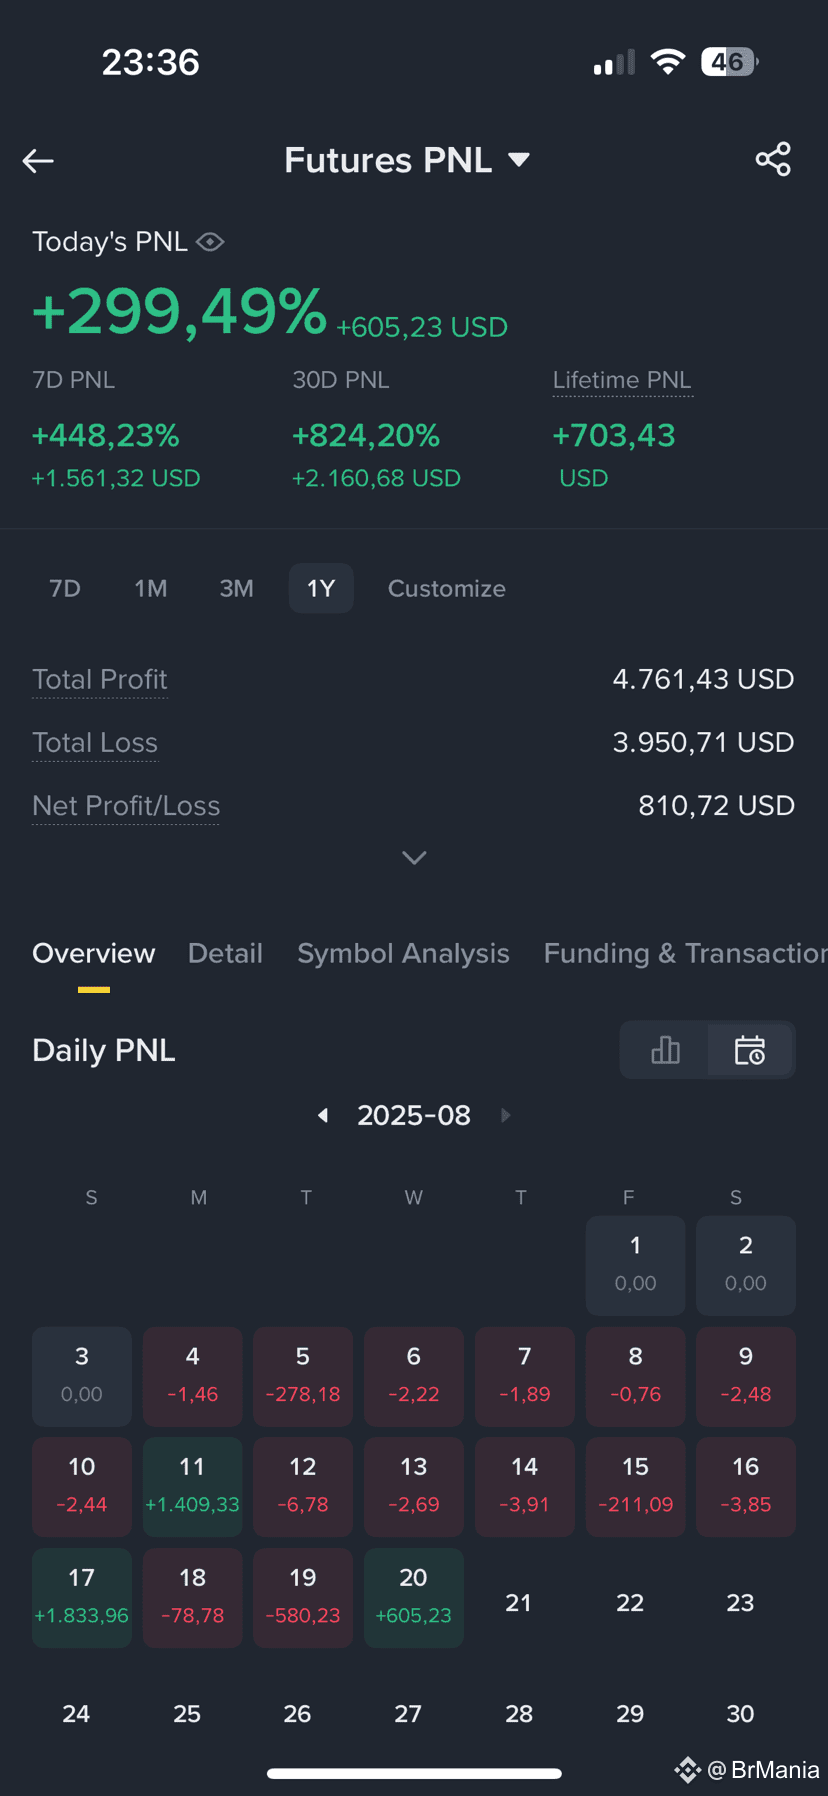Toggle Today's PNL visibility eye
Viewport: 828px width, 1796px height.
[210, 242]
